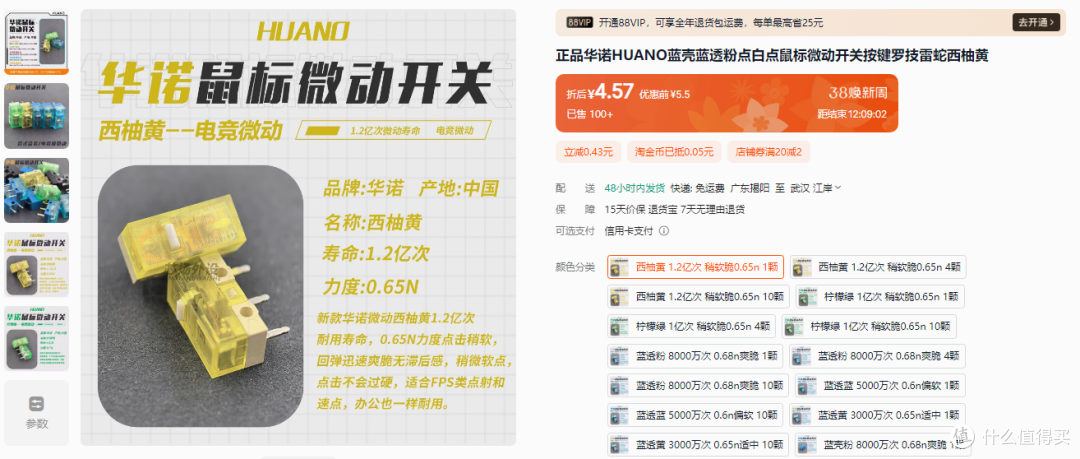Viewport: 1080px width, 459px height.
Task: Open the 淘金币已抵0.05元 coin deduction tag
Action: click(674, 152)
